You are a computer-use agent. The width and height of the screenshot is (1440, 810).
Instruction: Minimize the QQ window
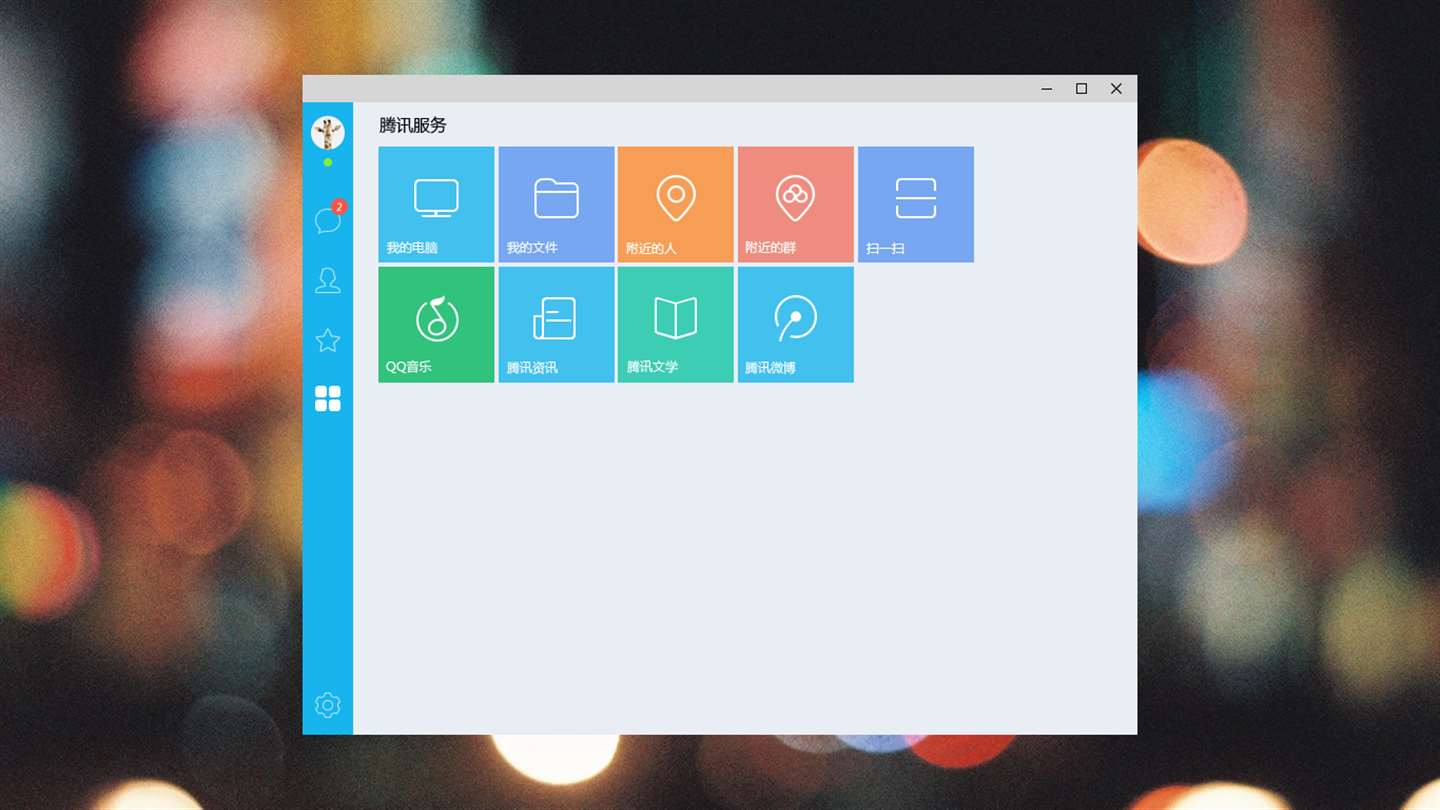coord(1047,89)
